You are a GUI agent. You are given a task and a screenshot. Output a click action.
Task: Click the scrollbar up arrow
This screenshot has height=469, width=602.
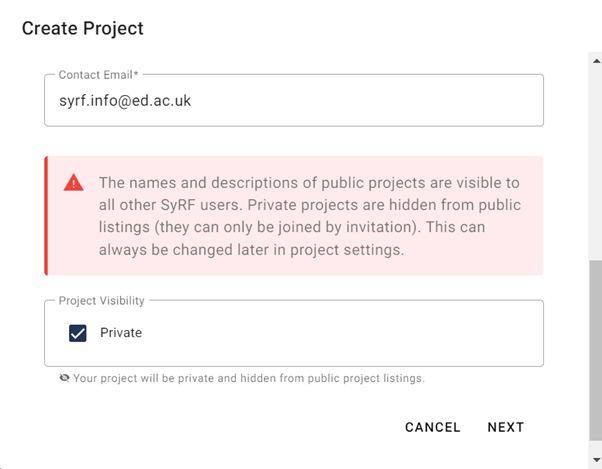(595, 59)
